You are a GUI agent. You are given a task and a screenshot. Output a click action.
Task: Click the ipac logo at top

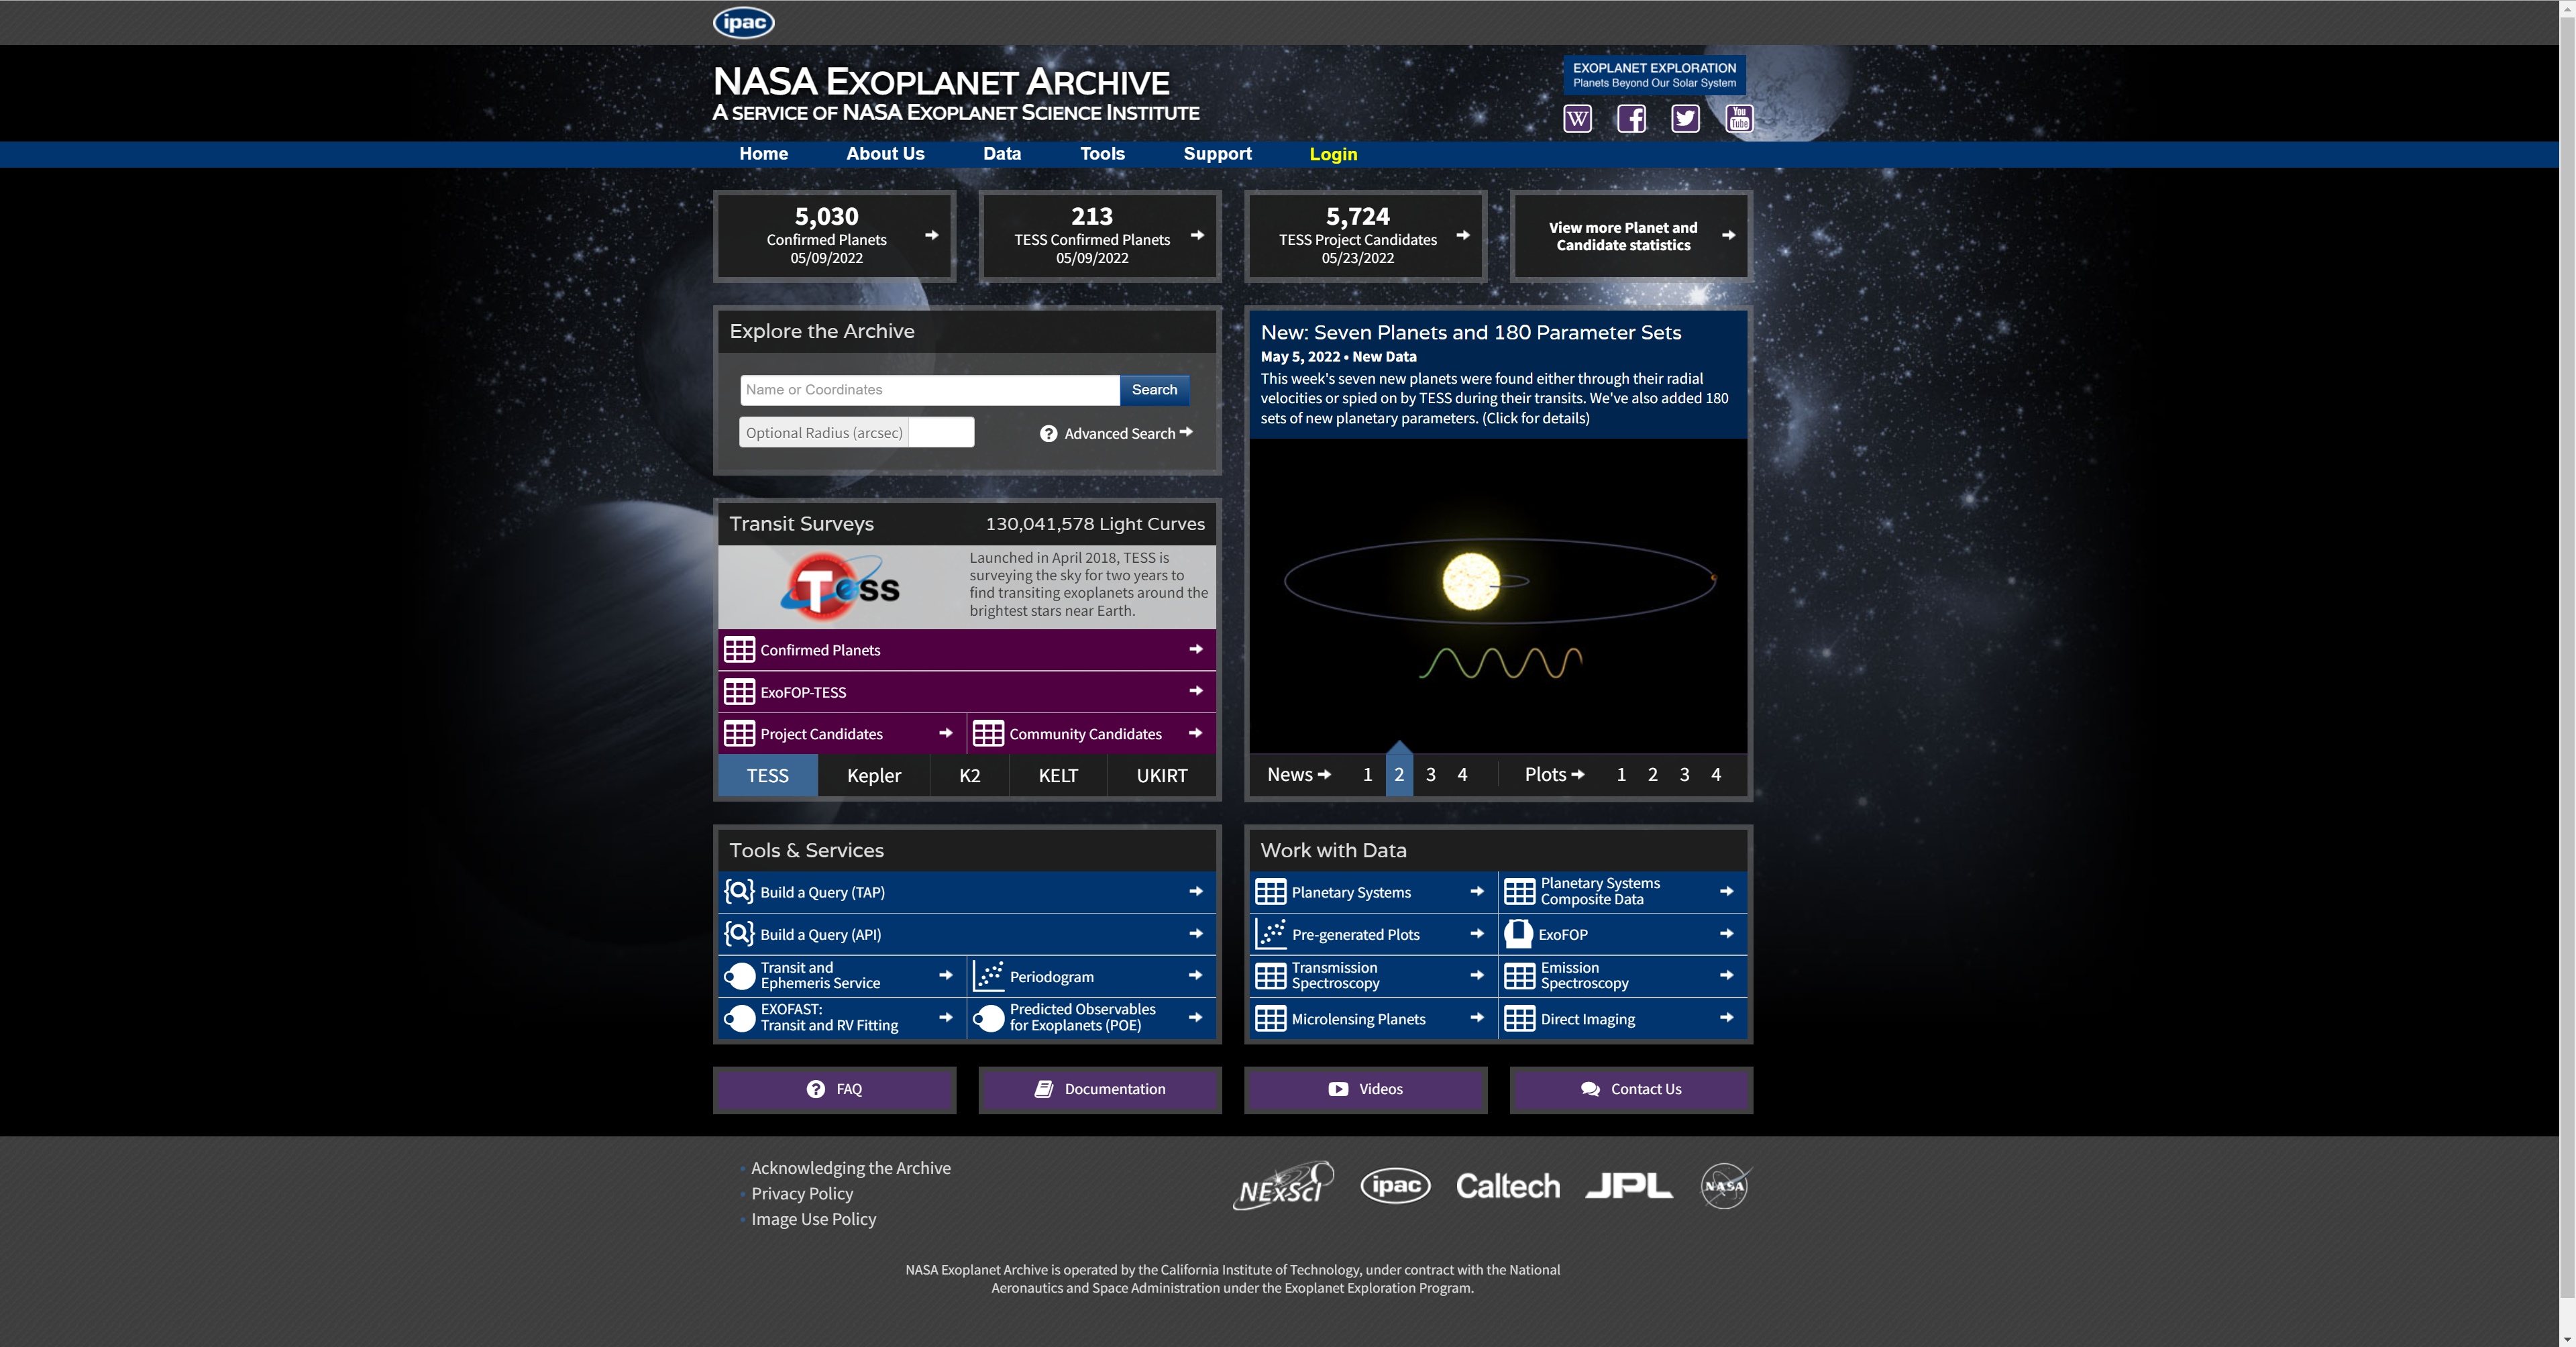743,22
